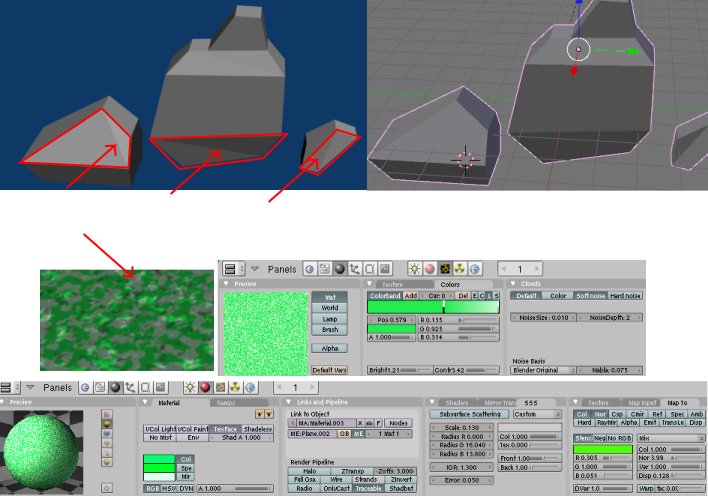This screenshot has width=708, height=500.
Task: Select Radiosity buttons icon in the texture buttons header
Action: (460, 269)
